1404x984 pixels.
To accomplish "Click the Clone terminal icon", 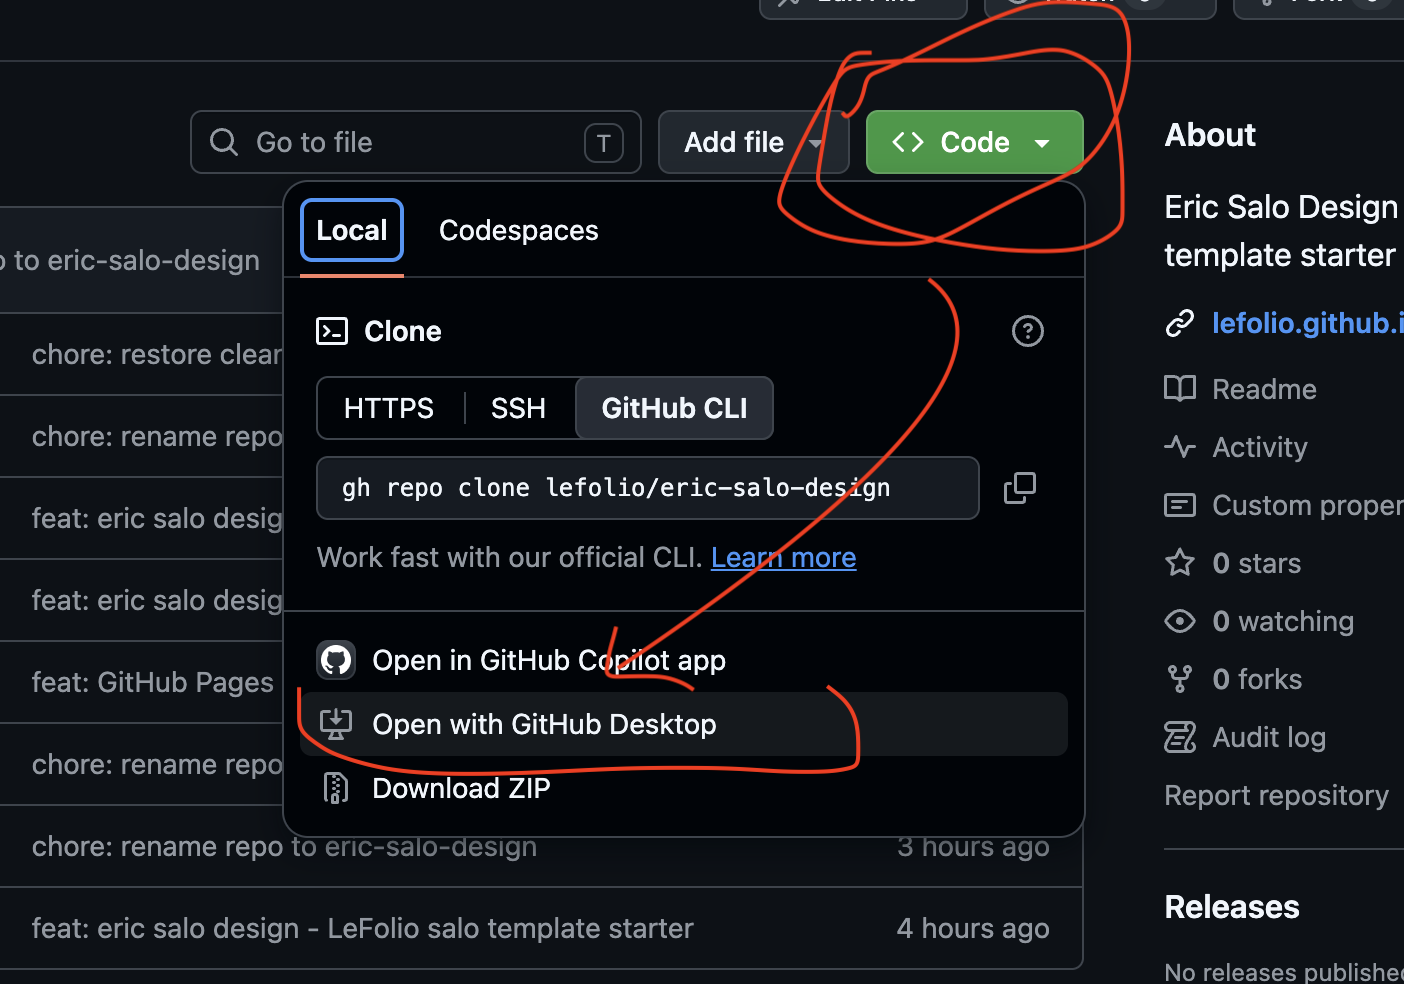I will 332,331.
